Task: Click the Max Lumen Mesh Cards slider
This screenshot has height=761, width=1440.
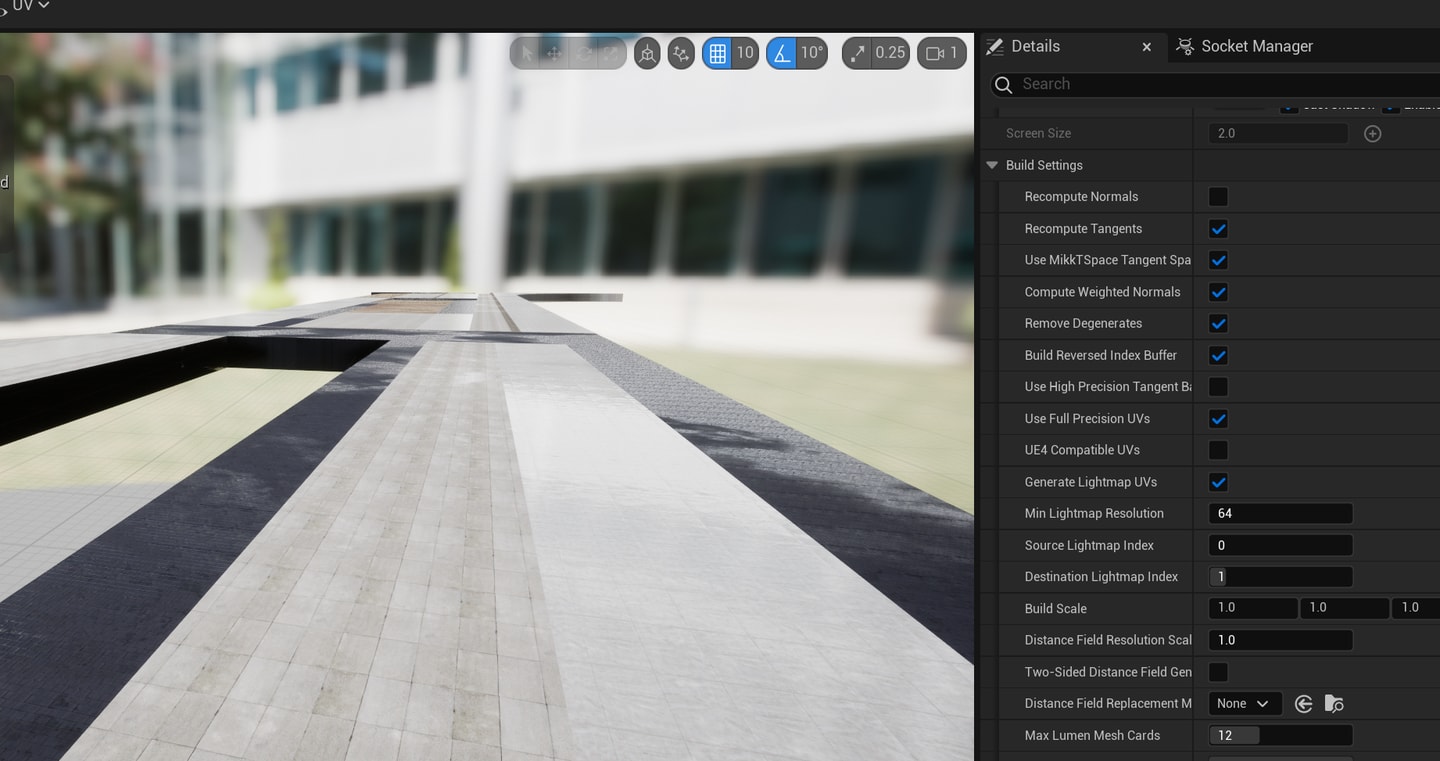Action: [1281, 736]
